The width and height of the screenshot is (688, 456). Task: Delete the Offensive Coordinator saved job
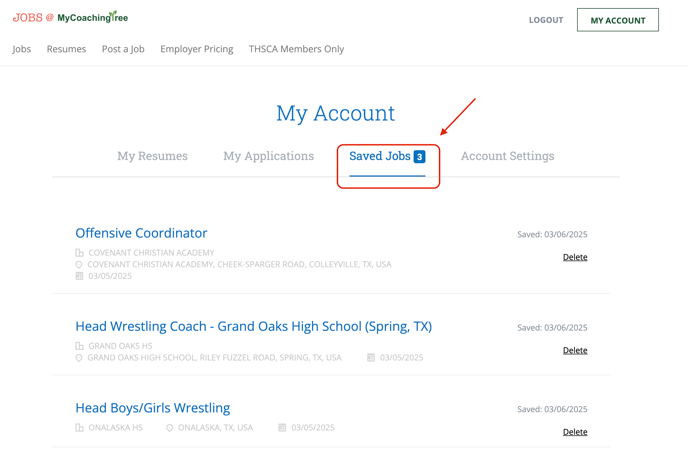(575, 257)
